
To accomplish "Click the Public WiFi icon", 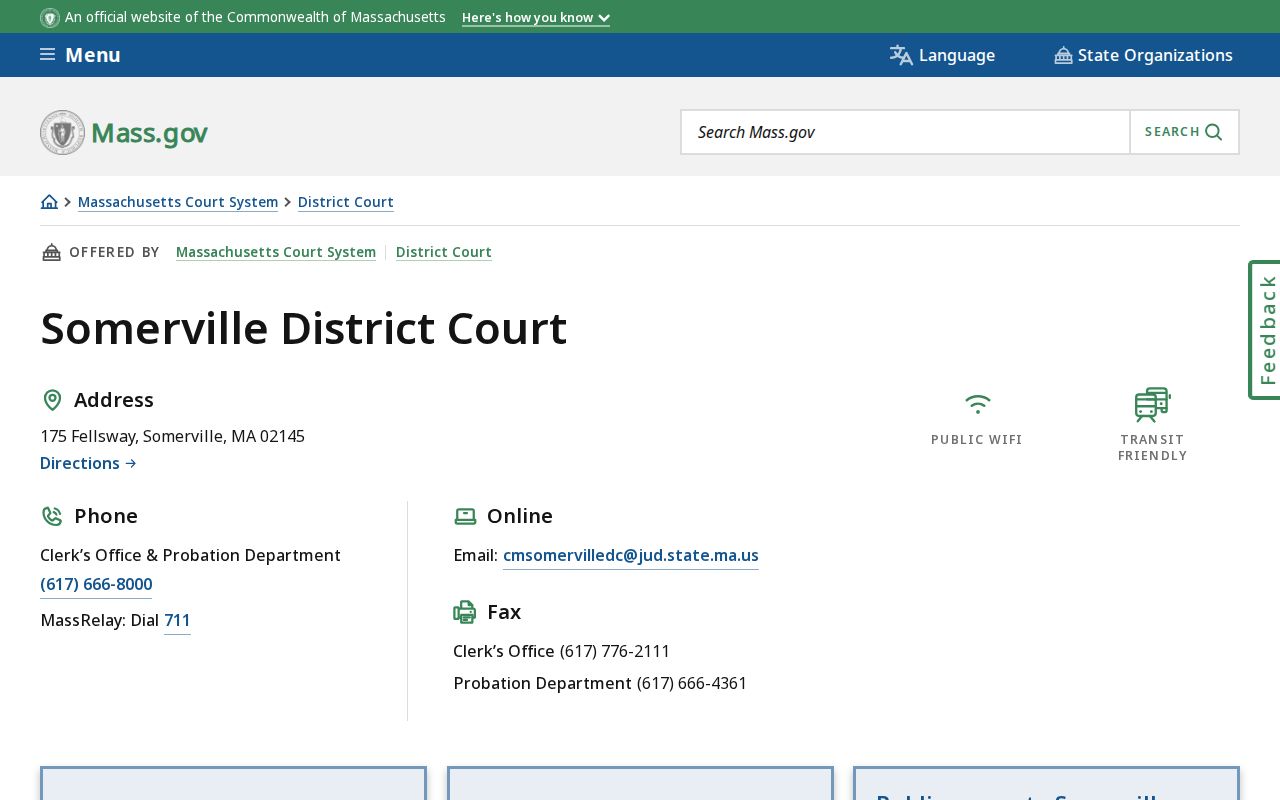I will point(977,404).
